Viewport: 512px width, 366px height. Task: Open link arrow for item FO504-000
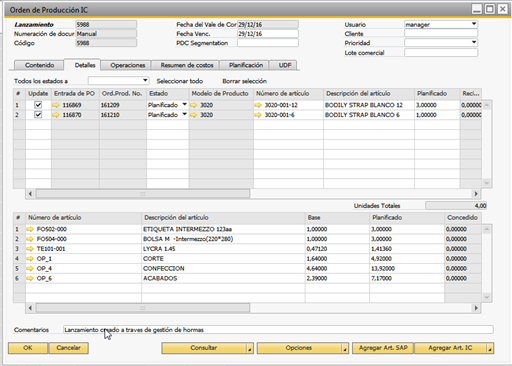coord(30,239)
